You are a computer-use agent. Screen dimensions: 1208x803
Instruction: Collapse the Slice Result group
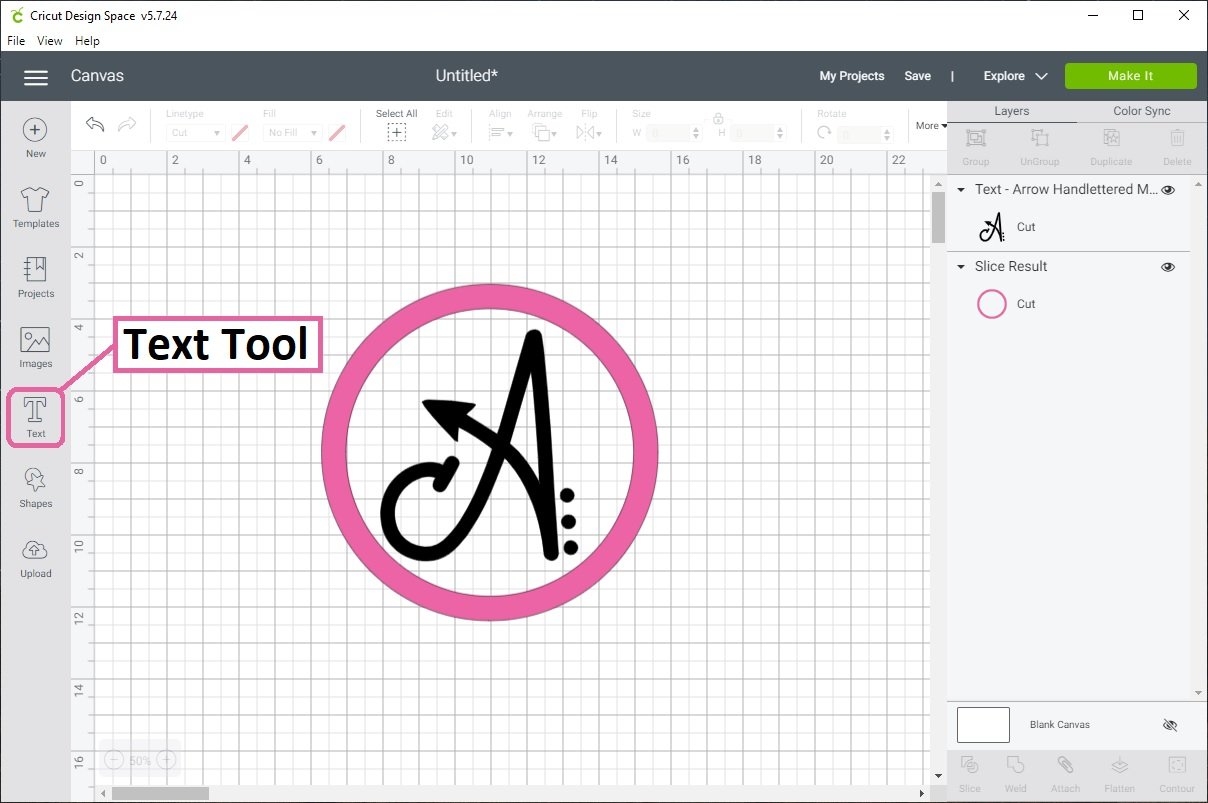pyautogui.click(x=961, y=267)
